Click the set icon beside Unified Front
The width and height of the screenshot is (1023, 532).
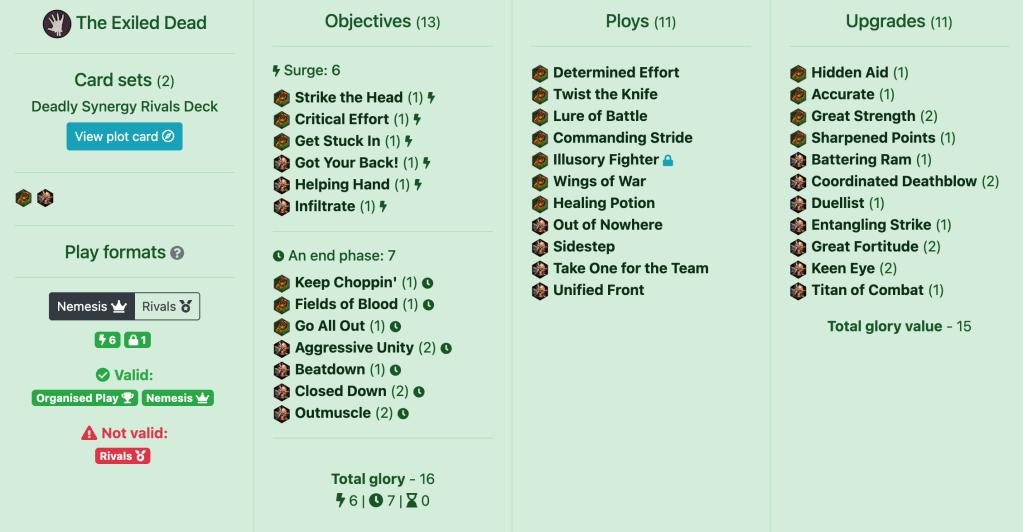point(540,291)
